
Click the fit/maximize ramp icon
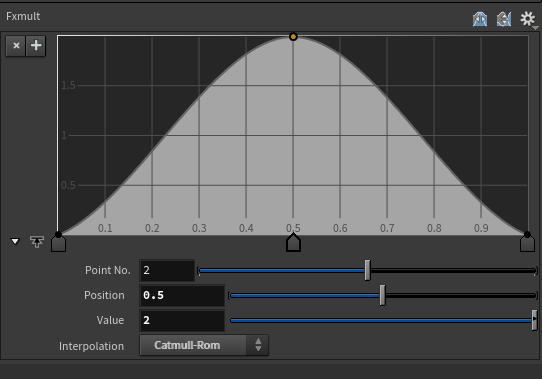pos(37,242)
